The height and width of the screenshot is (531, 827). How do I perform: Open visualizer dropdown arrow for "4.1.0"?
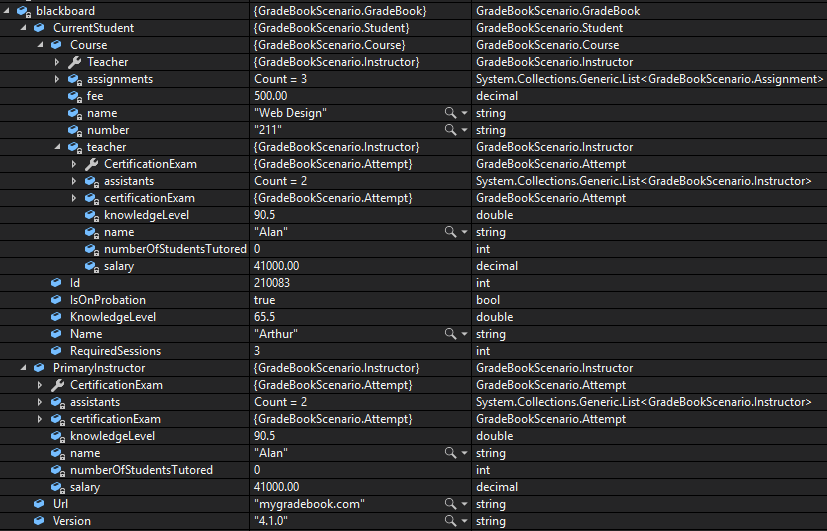point(464,522)
